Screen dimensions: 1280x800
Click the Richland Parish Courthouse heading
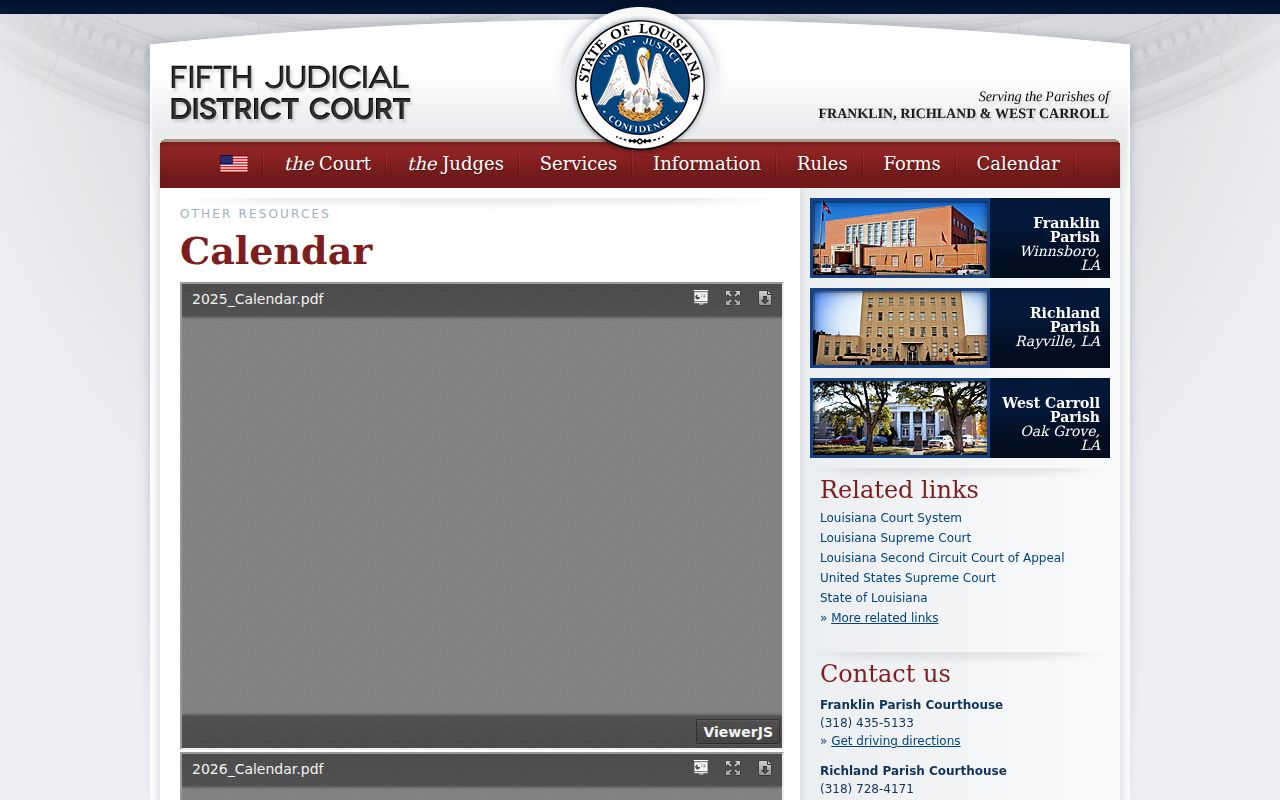pos(913,771)
